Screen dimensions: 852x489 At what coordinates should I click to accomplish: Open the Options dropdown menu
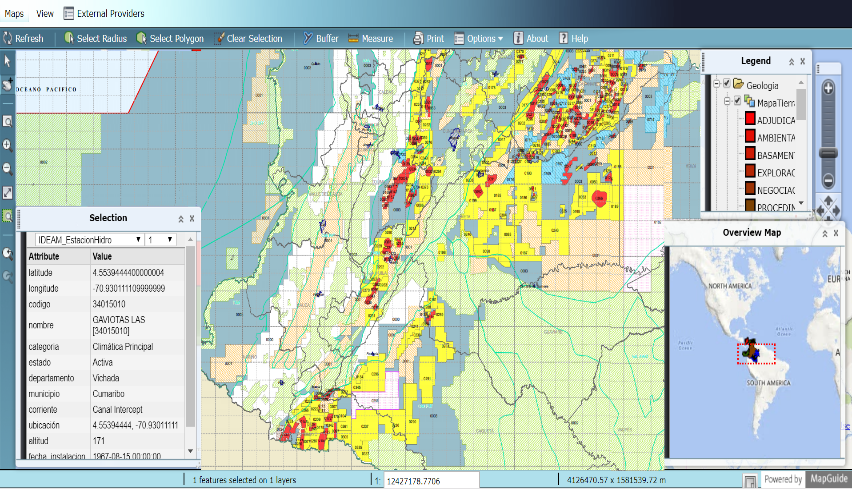coord(479,38)
